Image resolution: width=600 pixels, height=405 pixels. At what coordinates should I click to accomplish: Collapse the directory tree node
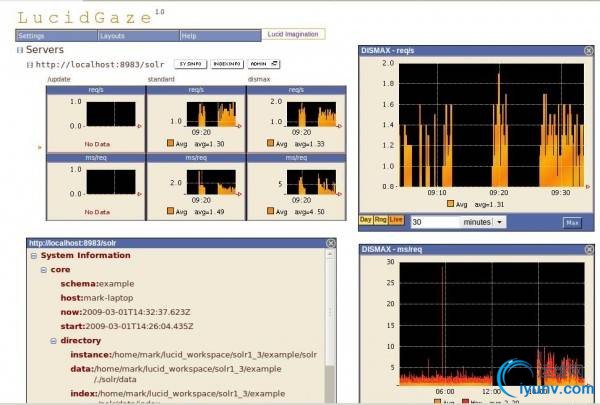click(54, 341)
